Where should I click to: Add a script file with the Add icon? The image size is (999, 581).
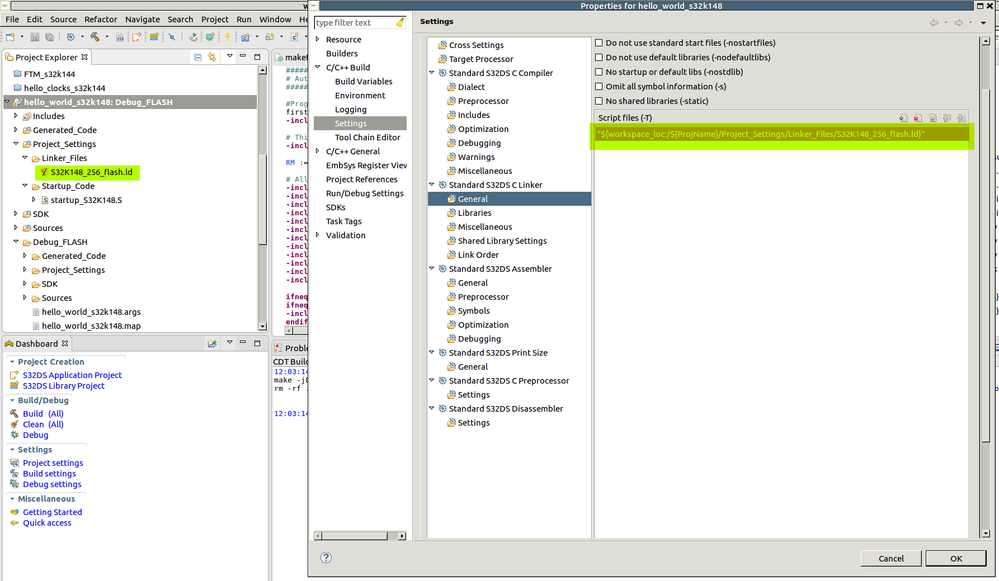point(903,118)
